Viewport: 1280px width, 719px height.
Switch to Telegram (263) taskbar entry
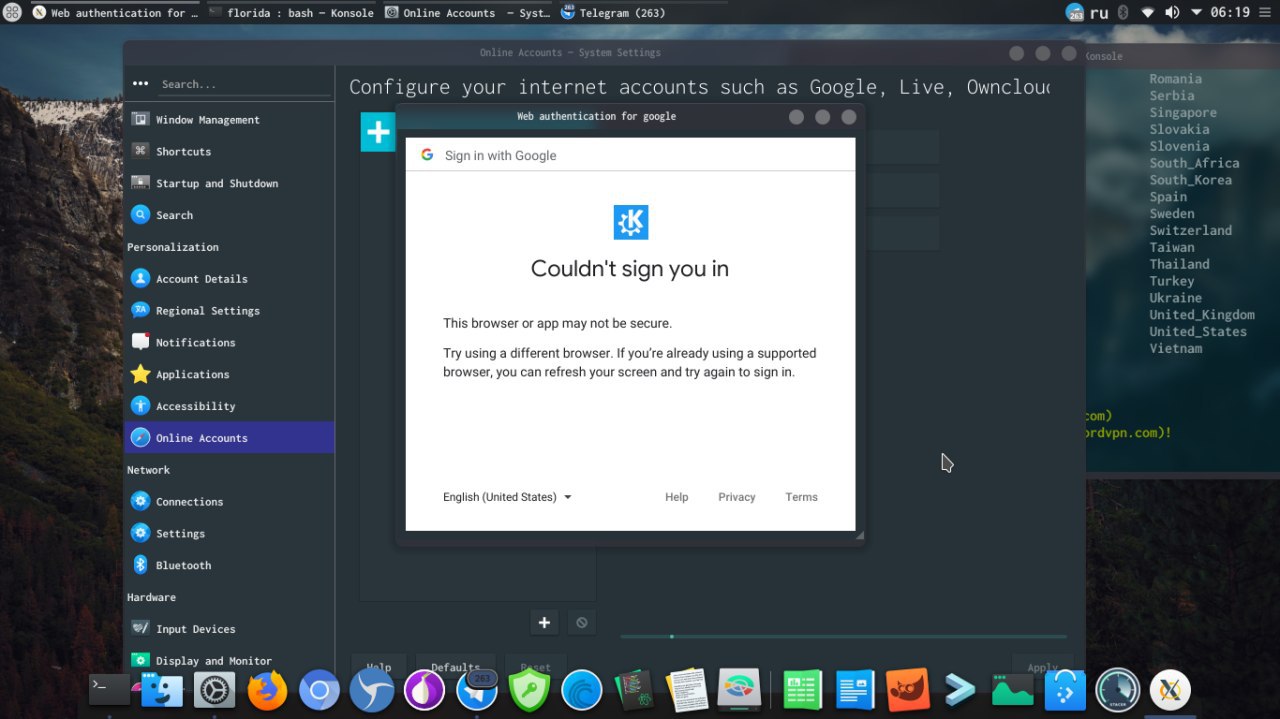614,13
